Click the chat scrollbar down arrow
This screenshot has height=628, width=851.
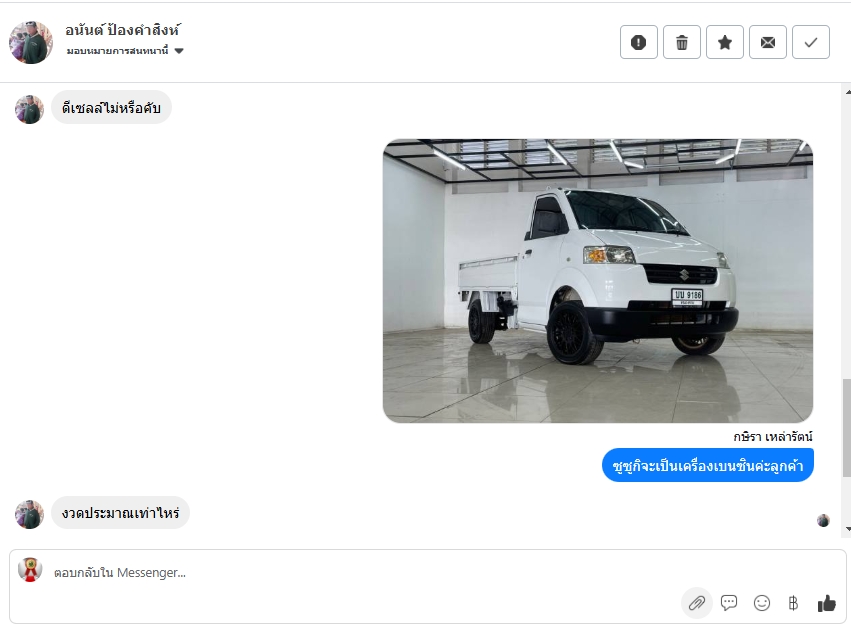[848, 529]
